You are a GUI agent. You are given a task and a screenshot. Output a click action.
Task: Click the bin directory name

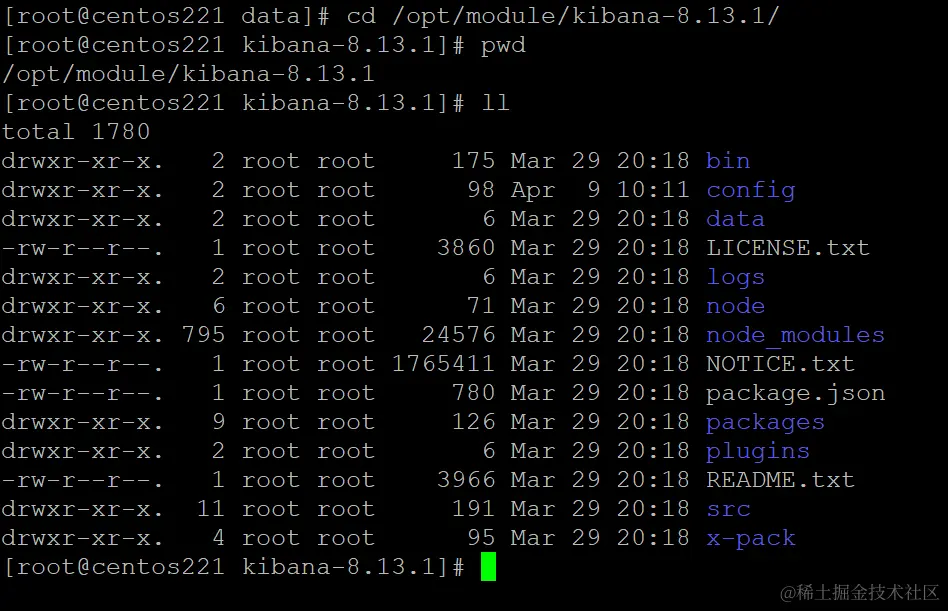coord(727,161)
